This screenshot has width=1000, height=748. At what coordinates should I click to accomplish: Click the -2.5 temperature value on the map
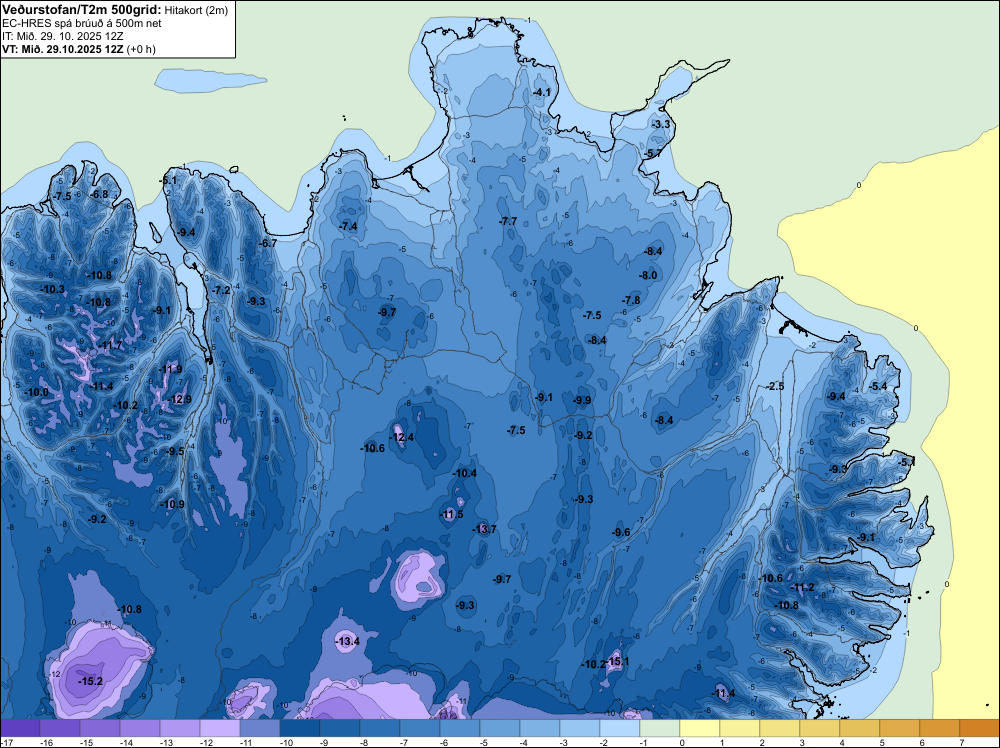(775, 386)
